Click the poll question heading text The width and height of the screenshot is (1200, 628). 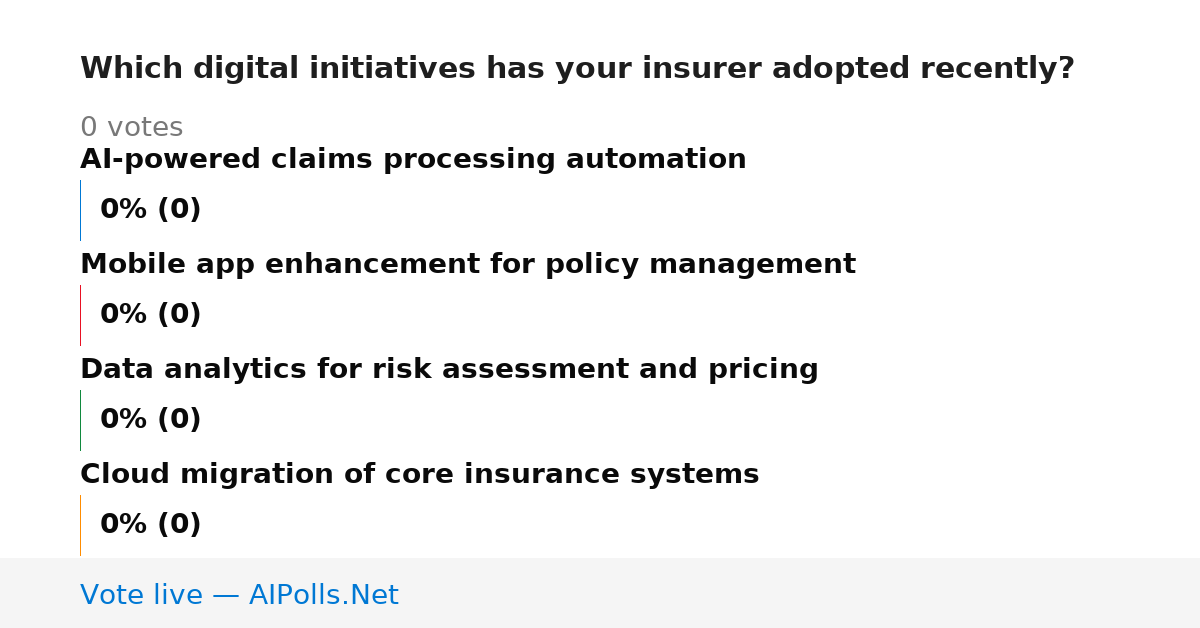[577, 69]
